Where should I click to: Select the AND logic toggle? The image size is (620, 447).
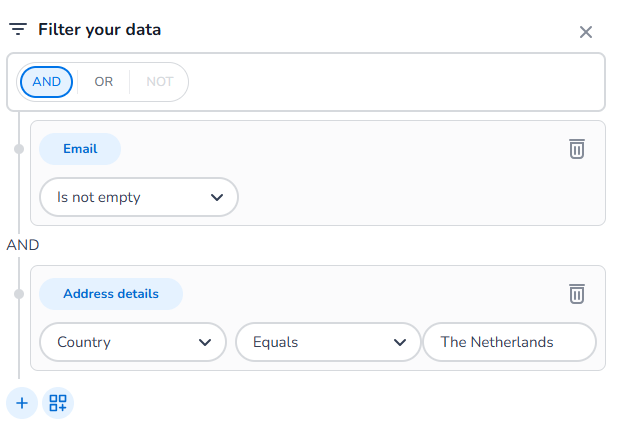(46, 82)
